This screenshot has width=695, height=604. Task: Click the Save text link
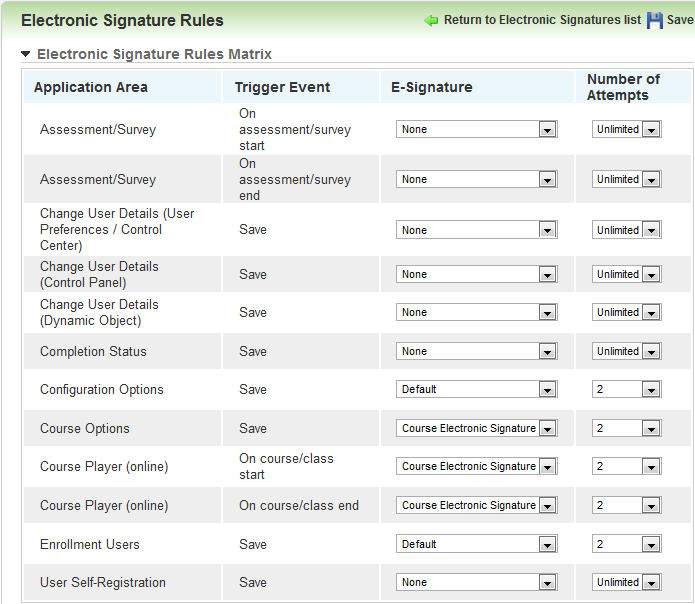pyautogui.click(x=680, y=20)
